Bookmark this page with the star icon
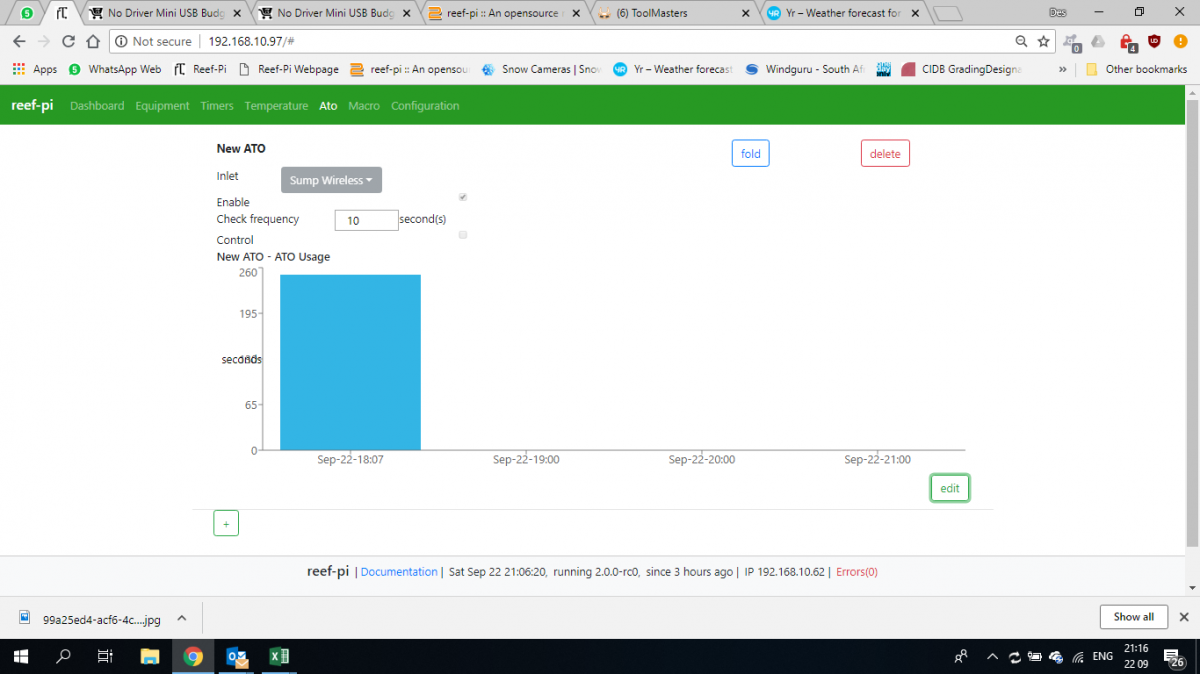1200x674 pixels. tap(1043, 42)
